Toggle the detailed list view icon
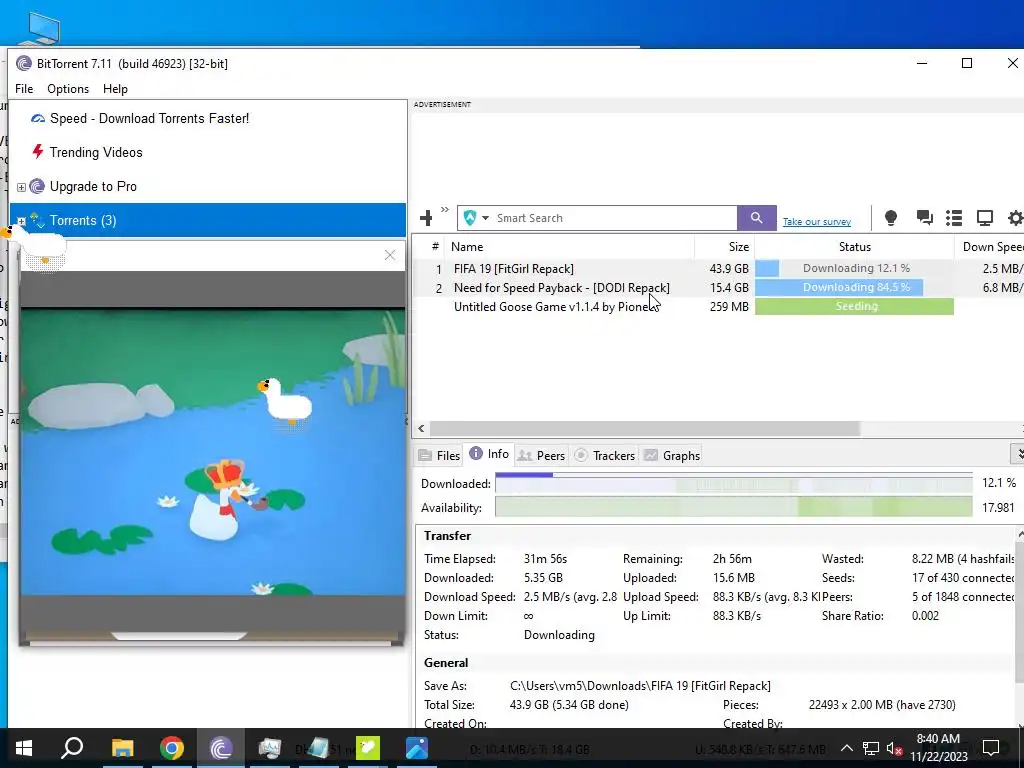Viewport: 1024px width, 768px height. coord(954,217)
